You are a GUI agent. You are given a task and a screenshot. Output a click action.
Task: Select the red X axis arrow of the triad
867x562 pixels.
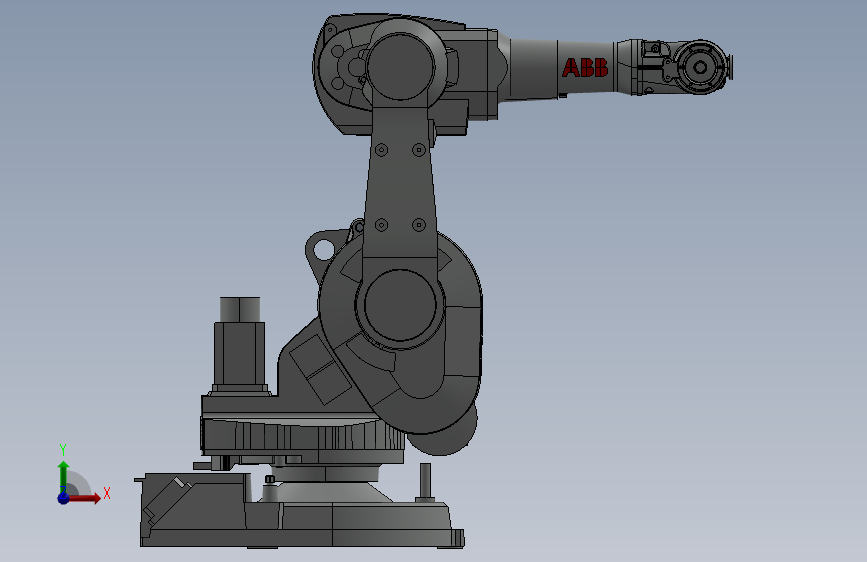pyautogui.click(x=84, y=498)
